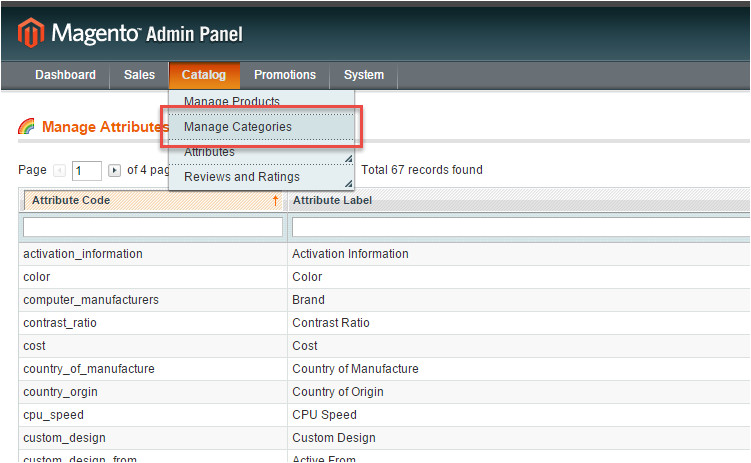Select Manage Categories from the Catalog dropdown
This screenshot has width=751, height=463.
coord(238,127)
